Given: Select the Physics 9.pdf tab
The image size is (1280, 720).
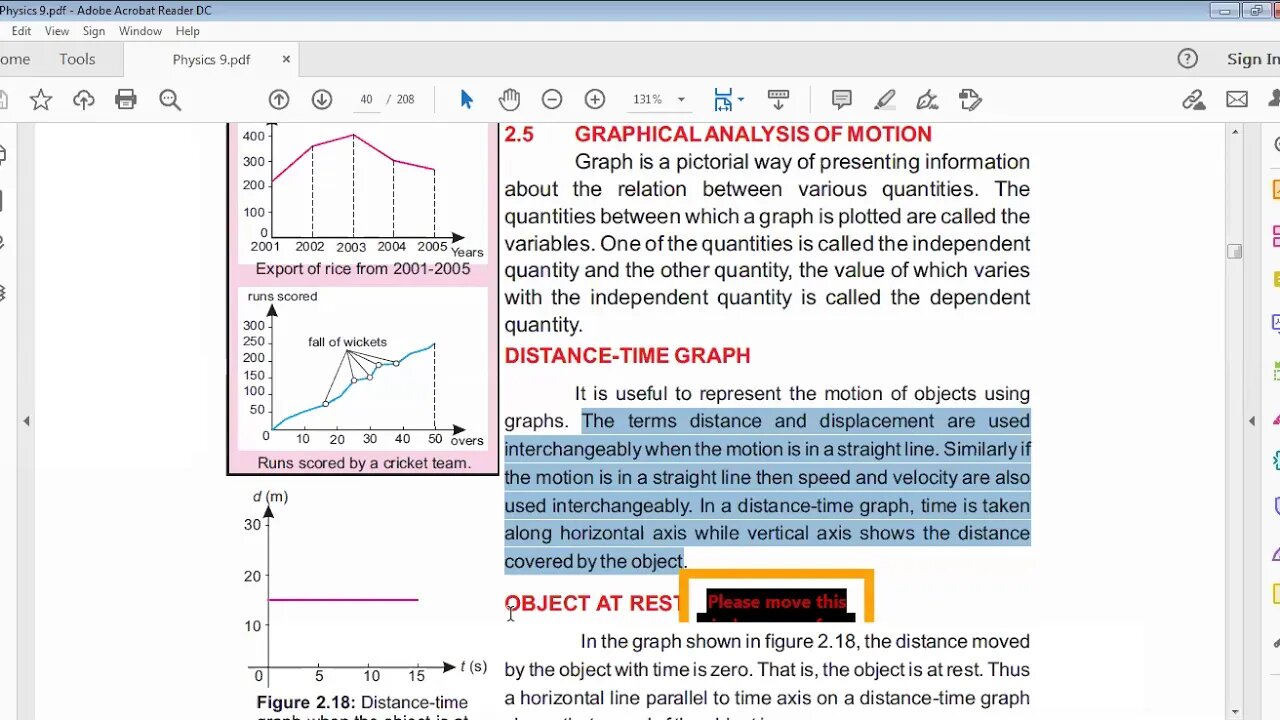Looking at the screenshot, I should coord(211,59).
